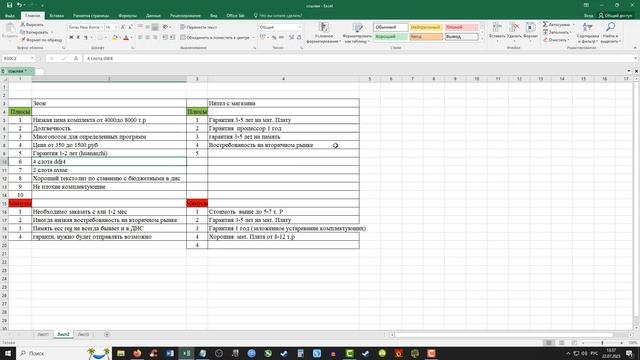Align text to the right
This screenshot has width=640, height=360.
[155, 38]
